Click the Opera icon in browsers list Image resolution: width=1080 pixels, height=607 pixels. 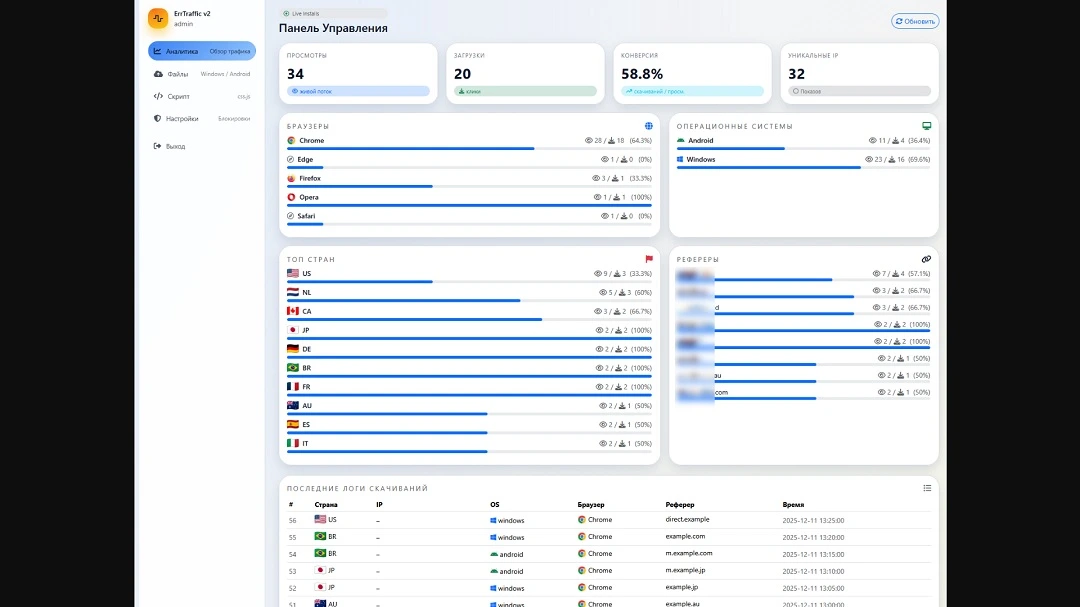click(x=291, y=197)
